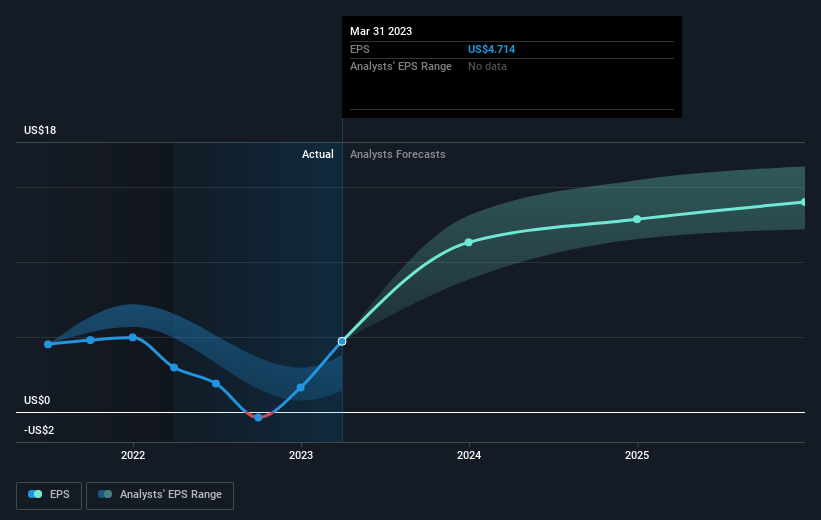
Task: Click the EPS data point at start of 2022
Action: 132,337
